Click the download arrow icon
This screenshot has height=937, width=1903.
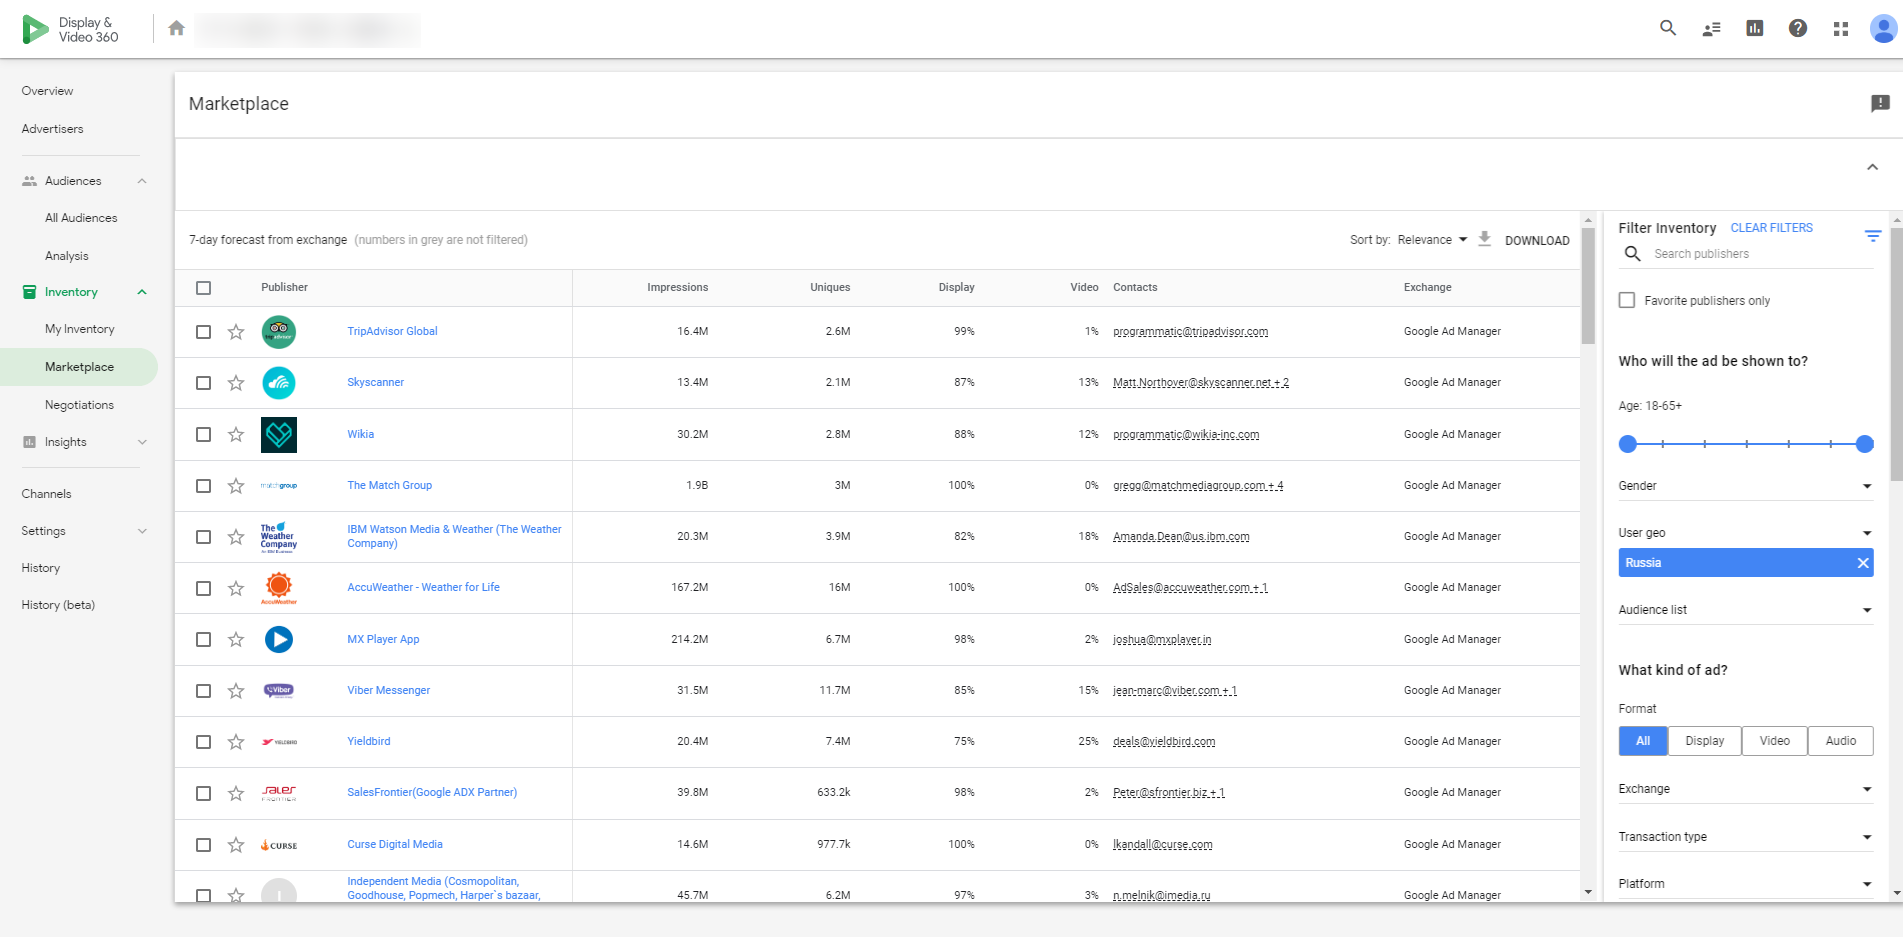click(x=1484, y=239)
